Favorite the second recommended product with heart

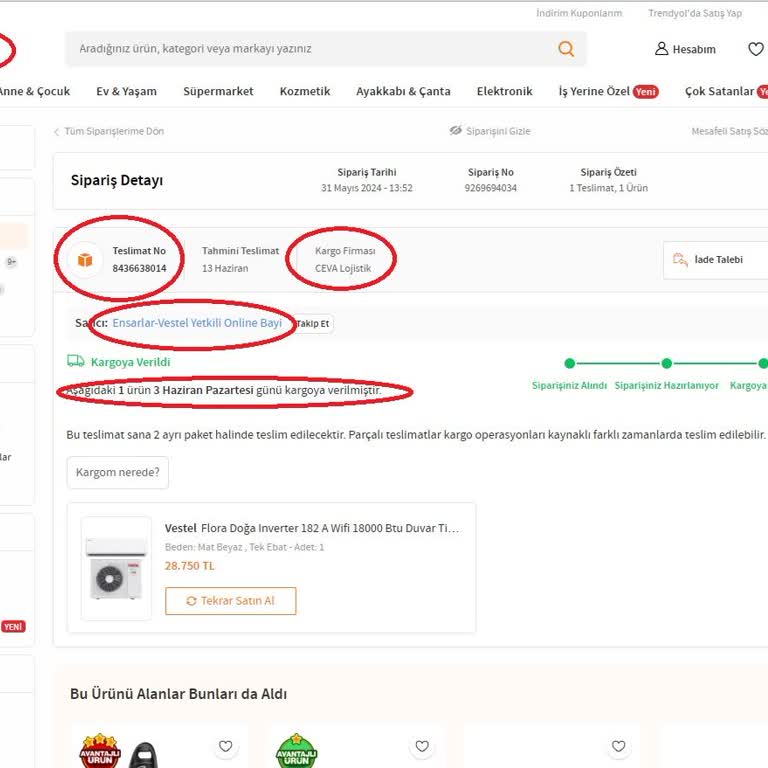[422, 746]
